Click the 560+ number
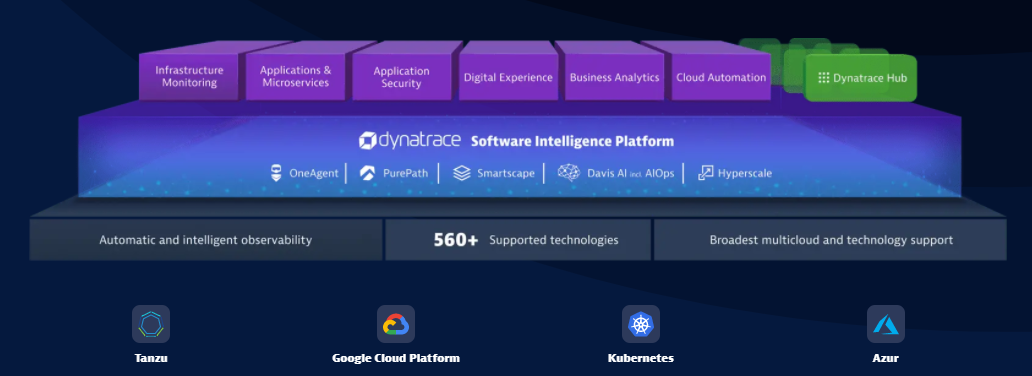The height and width of the screenshot is (376, 1032). [x=456, y=240]
